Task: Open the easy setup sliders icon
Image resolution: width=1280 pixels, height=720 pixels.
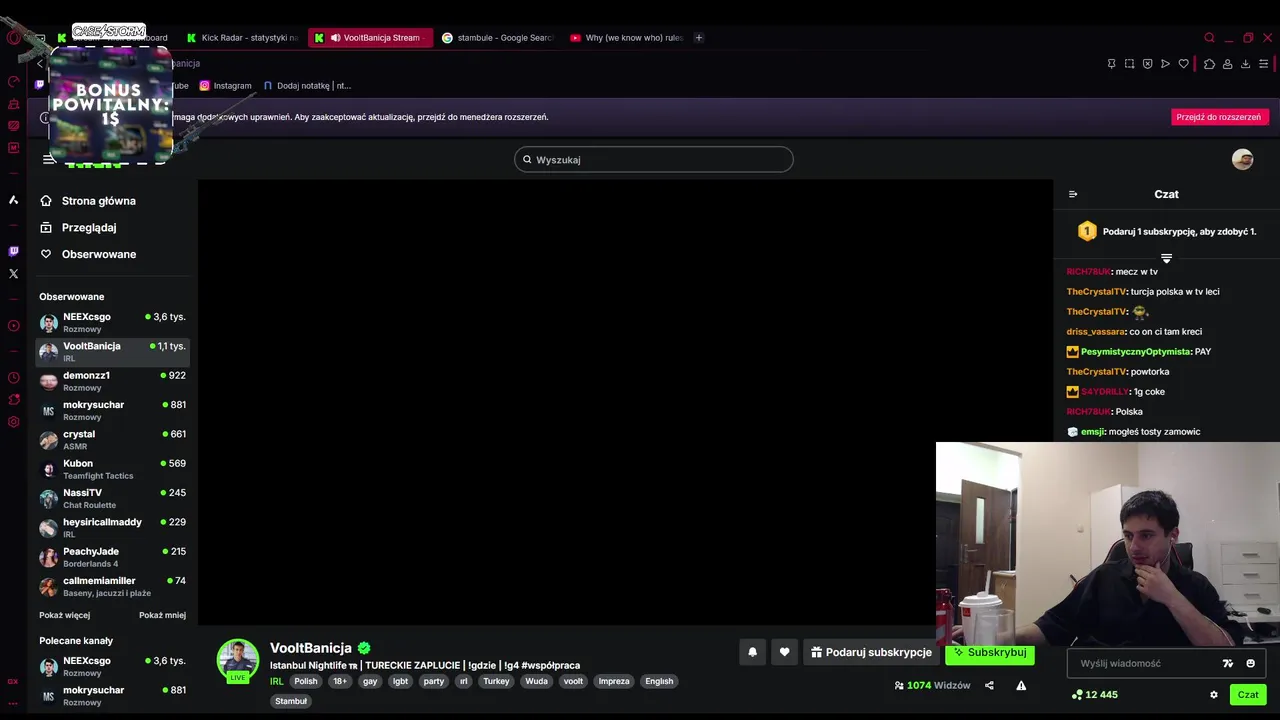Action: pyautogui.click(x=1263, y=64)
